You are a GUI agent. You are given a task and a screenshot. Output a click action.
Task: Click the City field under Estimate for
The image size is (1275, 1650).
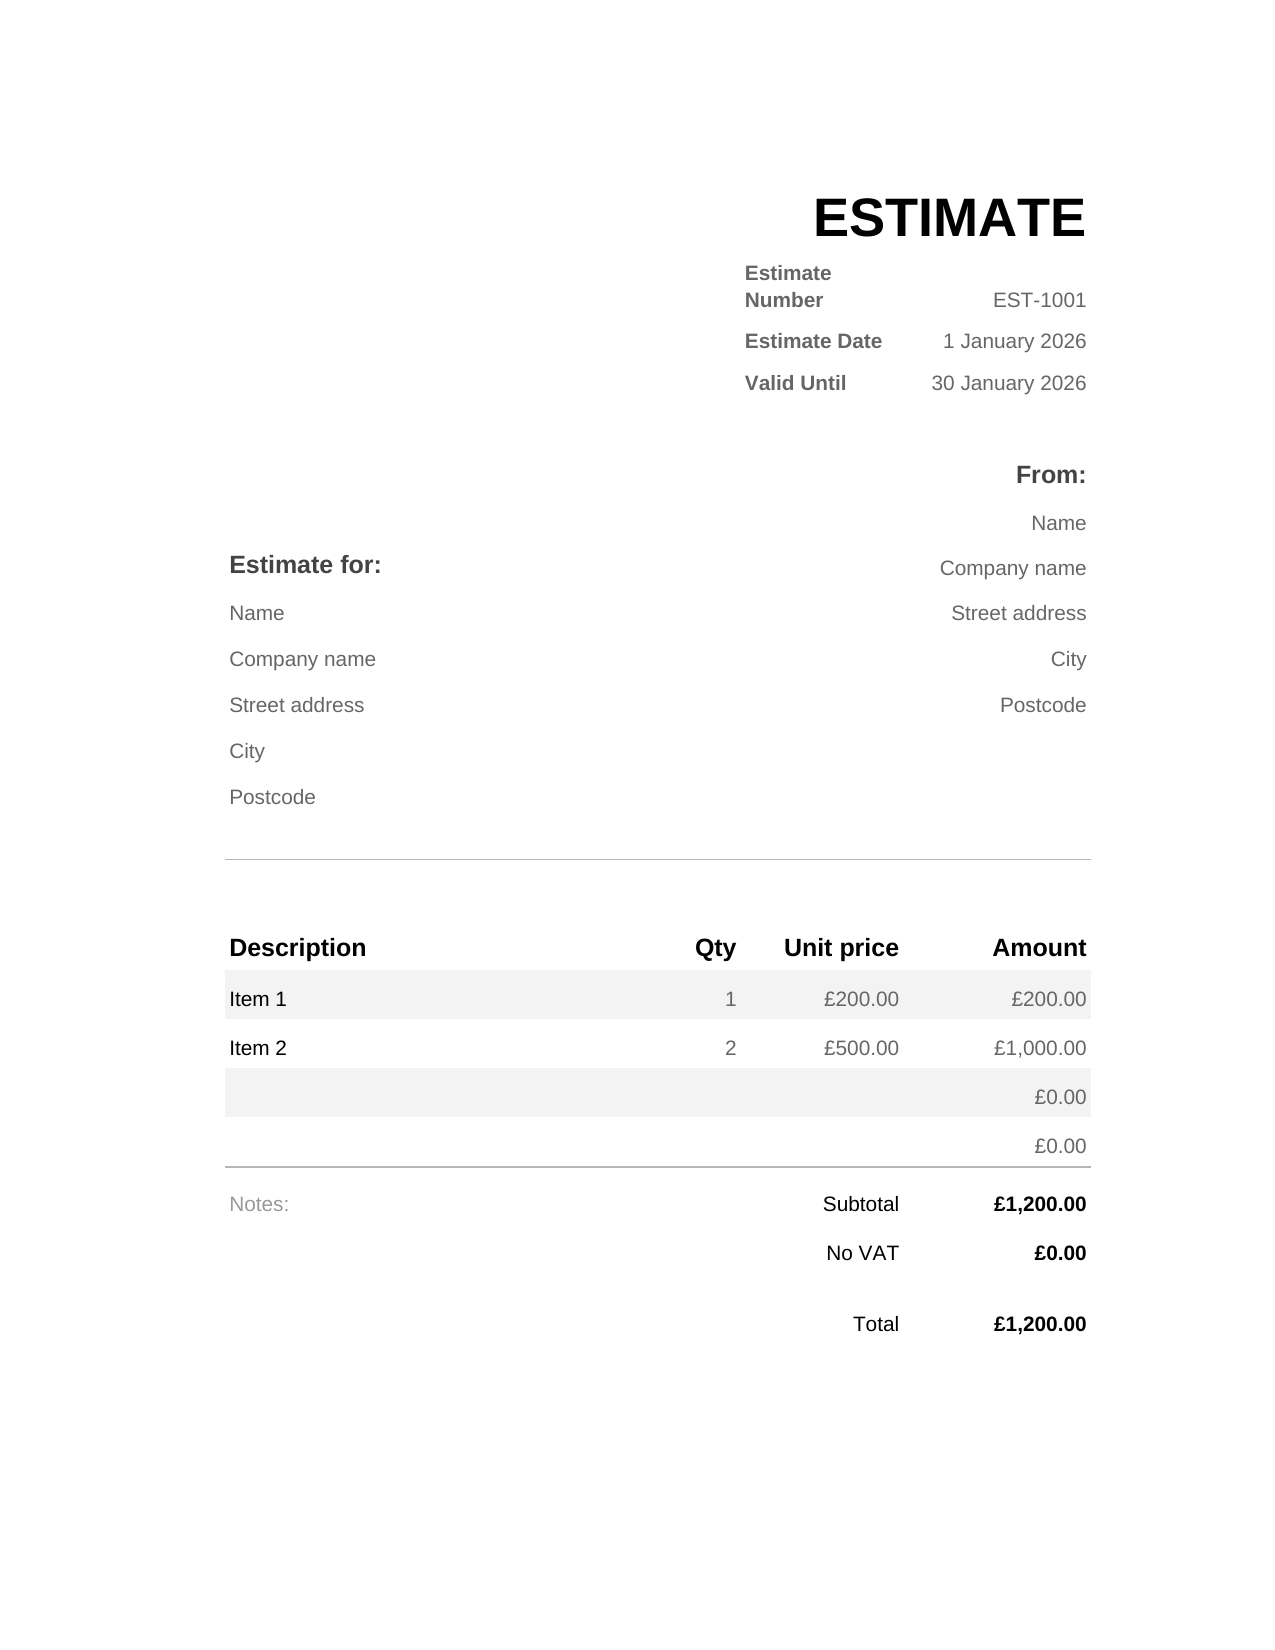(246, 751)
